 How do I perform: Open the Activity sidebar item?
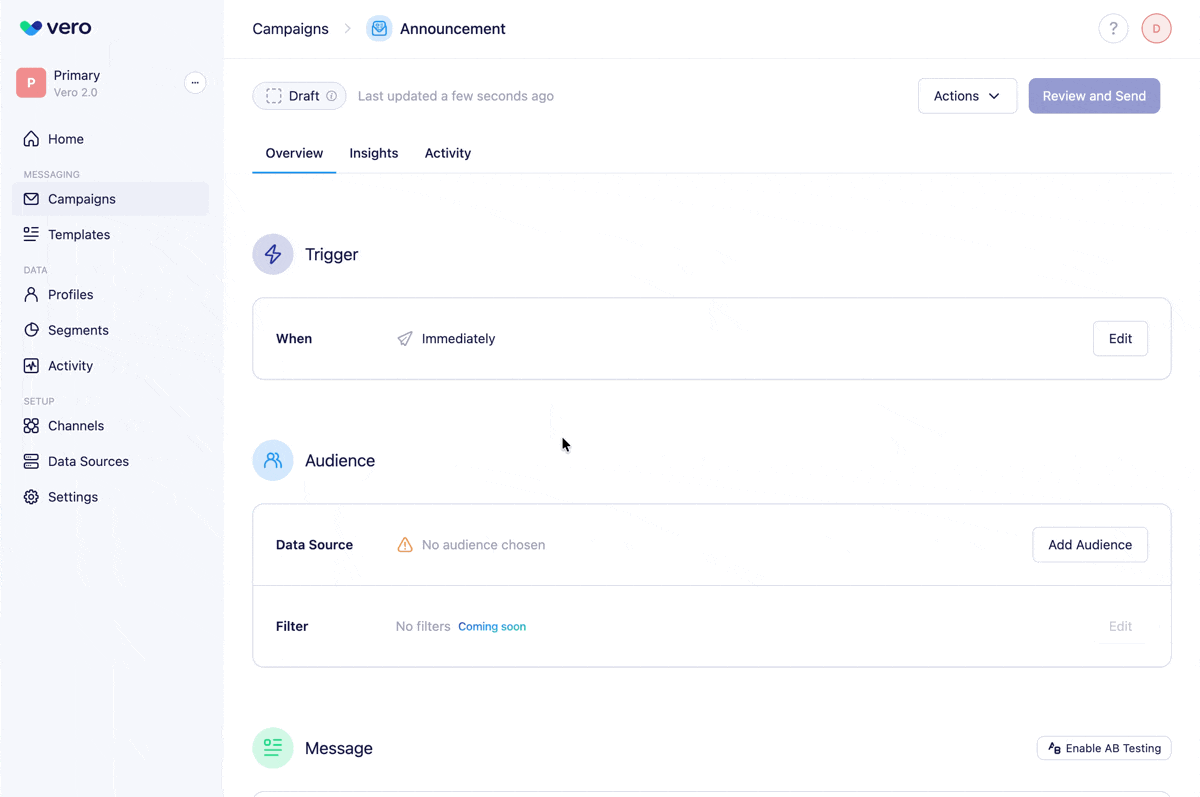click(x=32, y=365)
